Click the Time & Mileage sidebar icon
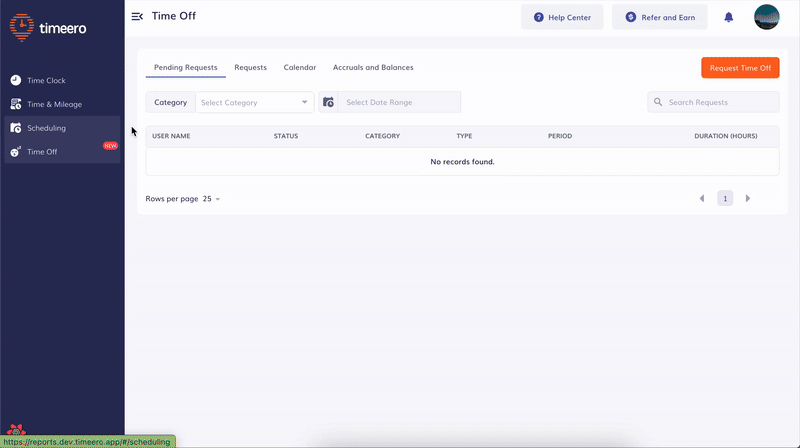Screen dimensions: 800x448 [15, 104]
